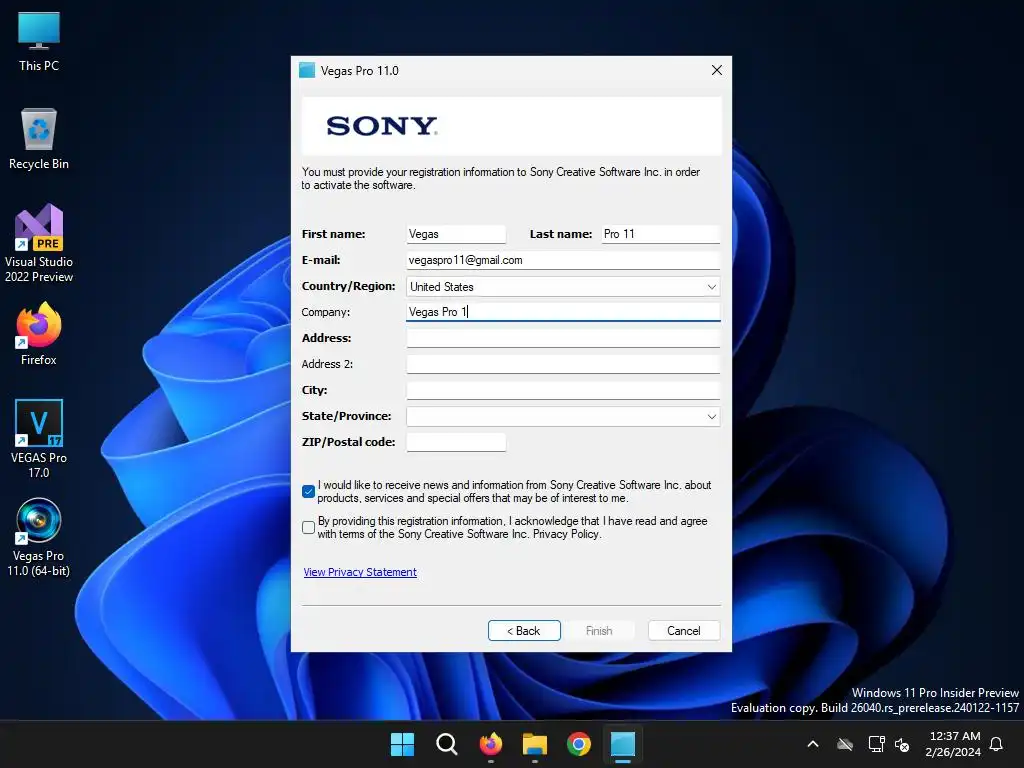Click the Last name field
The image size is (1024, 768).
(660, 234)
